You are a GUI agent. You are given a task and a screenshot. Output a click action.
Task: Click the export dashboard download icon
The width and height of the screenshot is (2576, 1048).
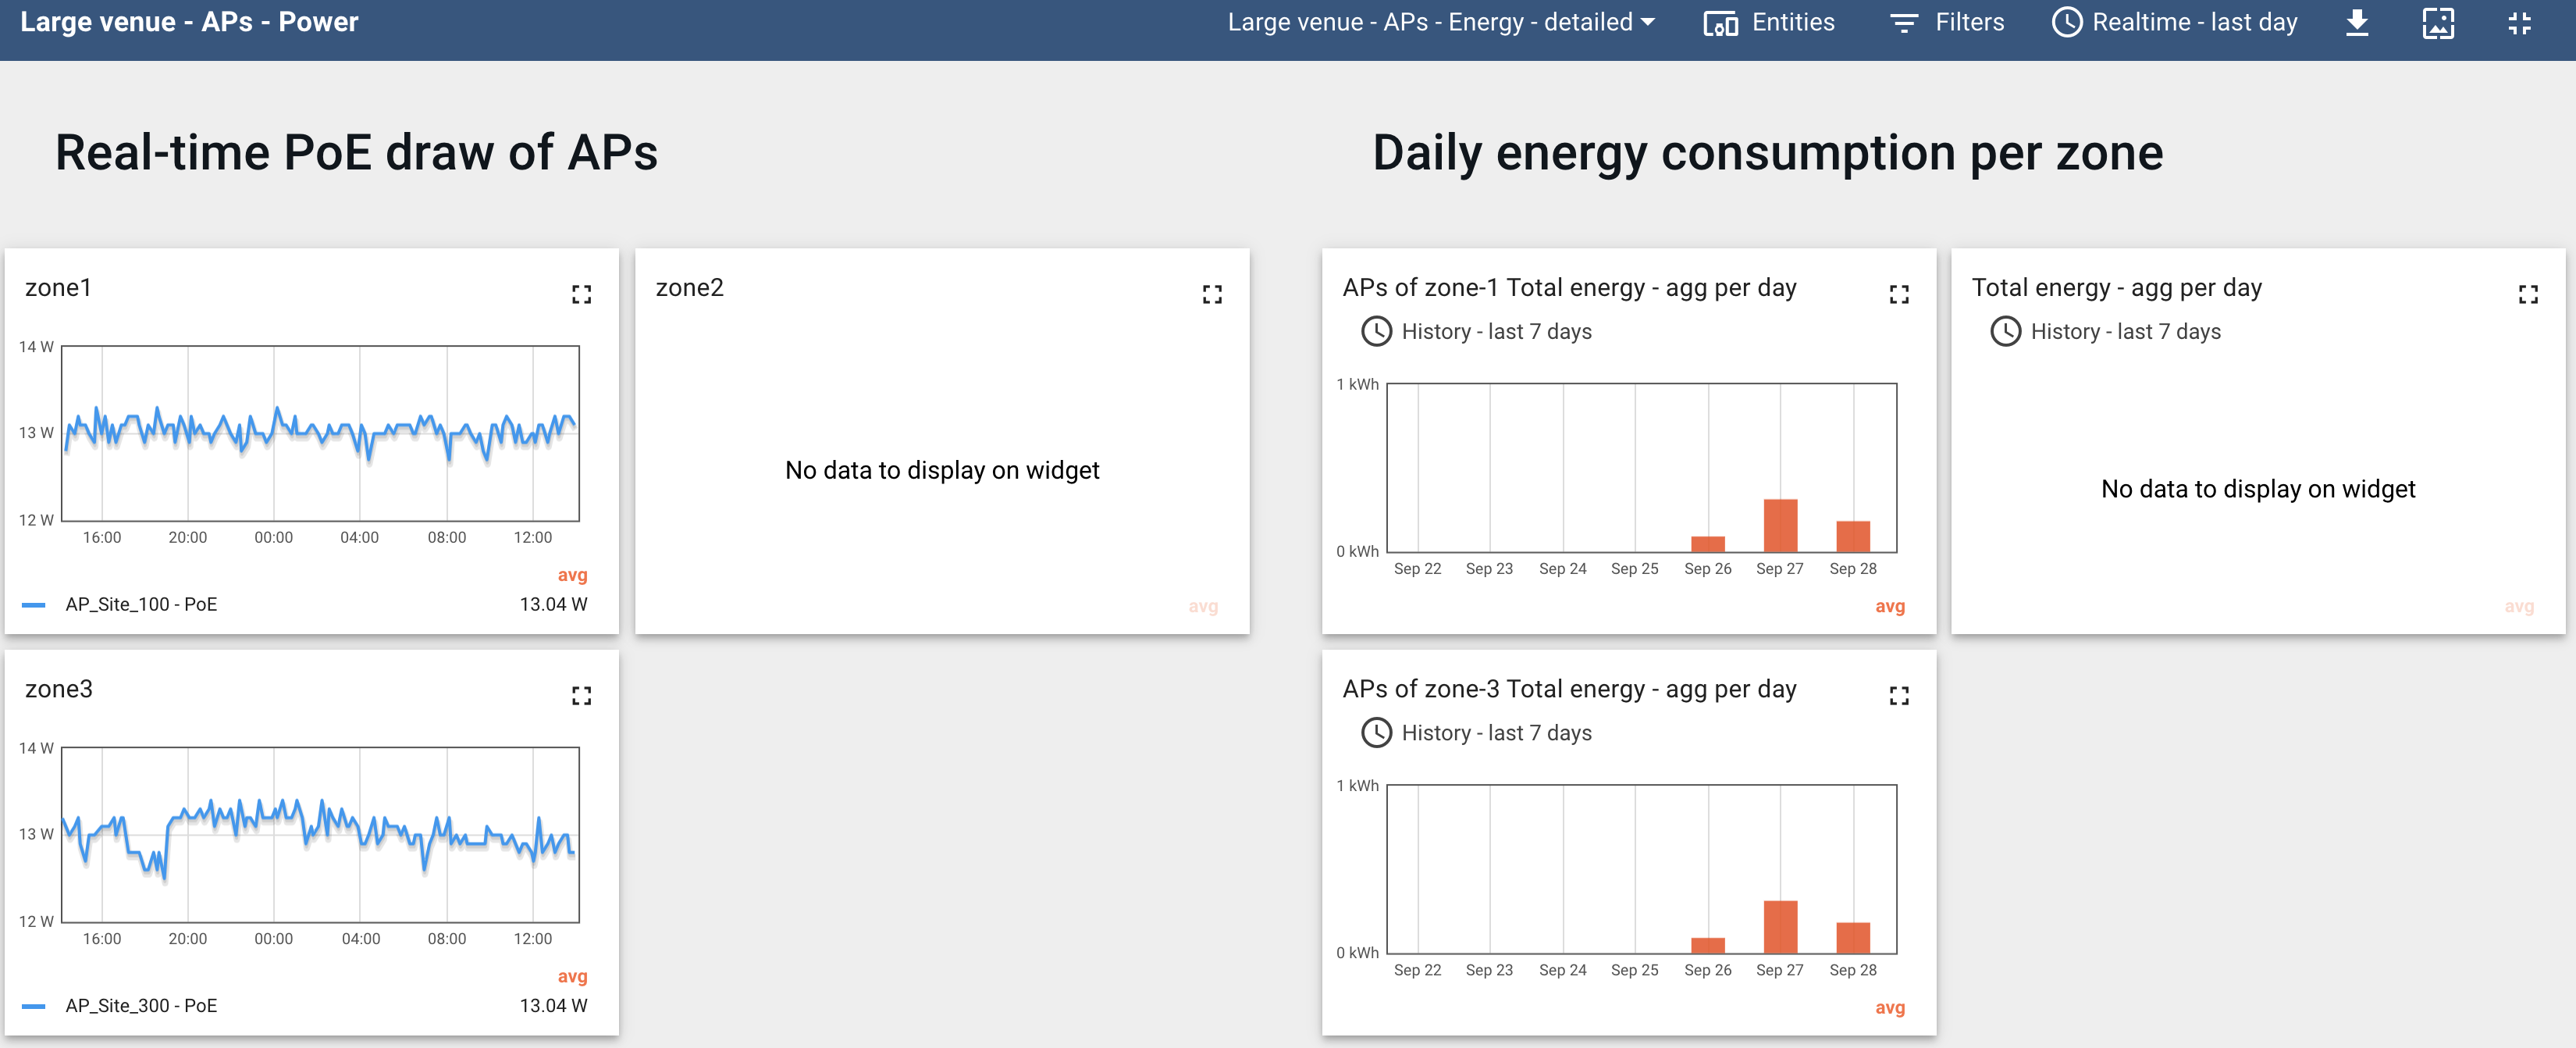pos(2356,23)
